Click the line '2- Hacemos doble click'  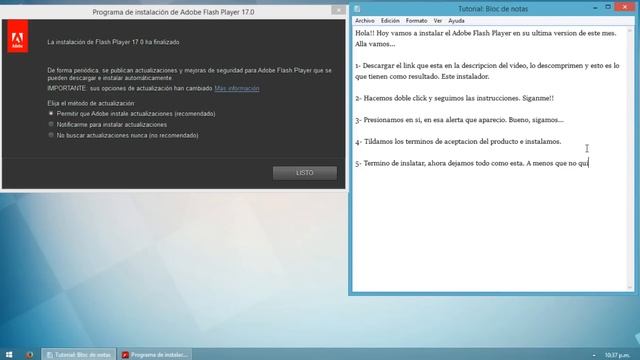(x=454, y=98)
